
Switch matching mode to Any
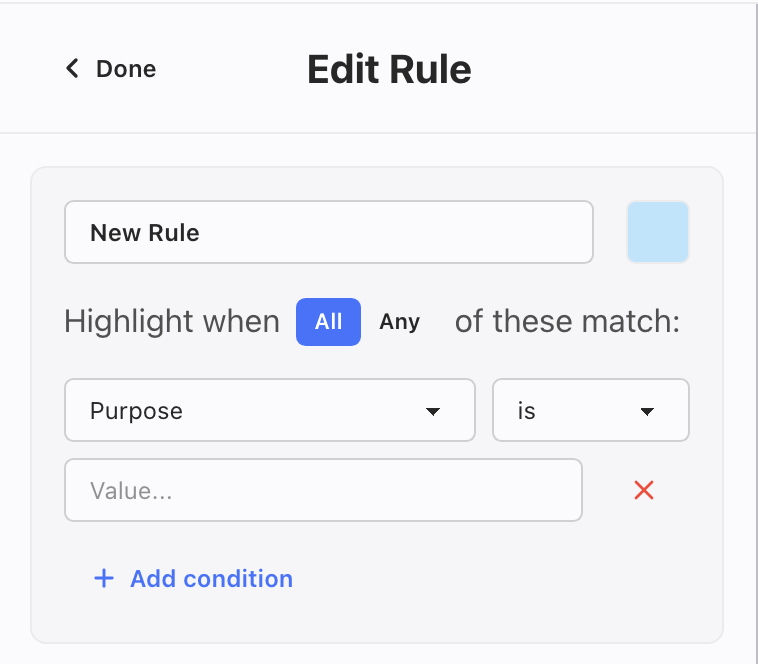coord(399,322)
